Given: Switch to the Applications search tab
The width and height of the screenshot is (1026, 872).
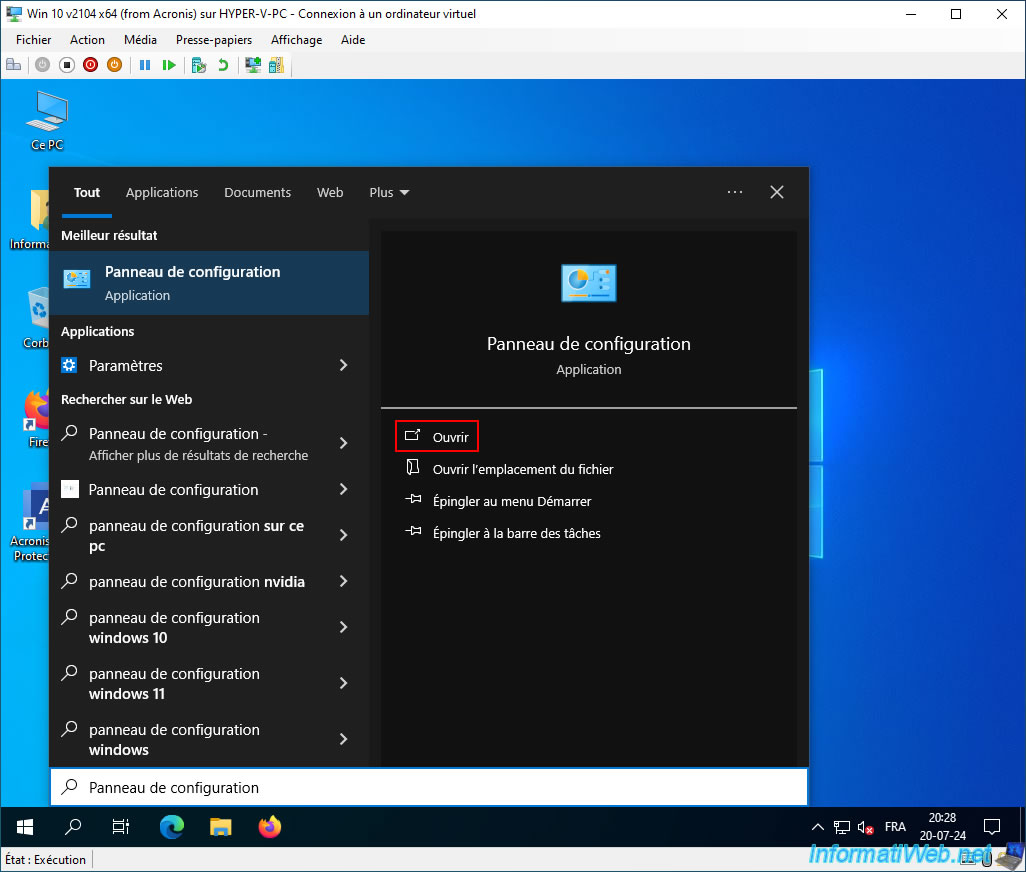Looking at the screenshot, I should click(162, 192).
